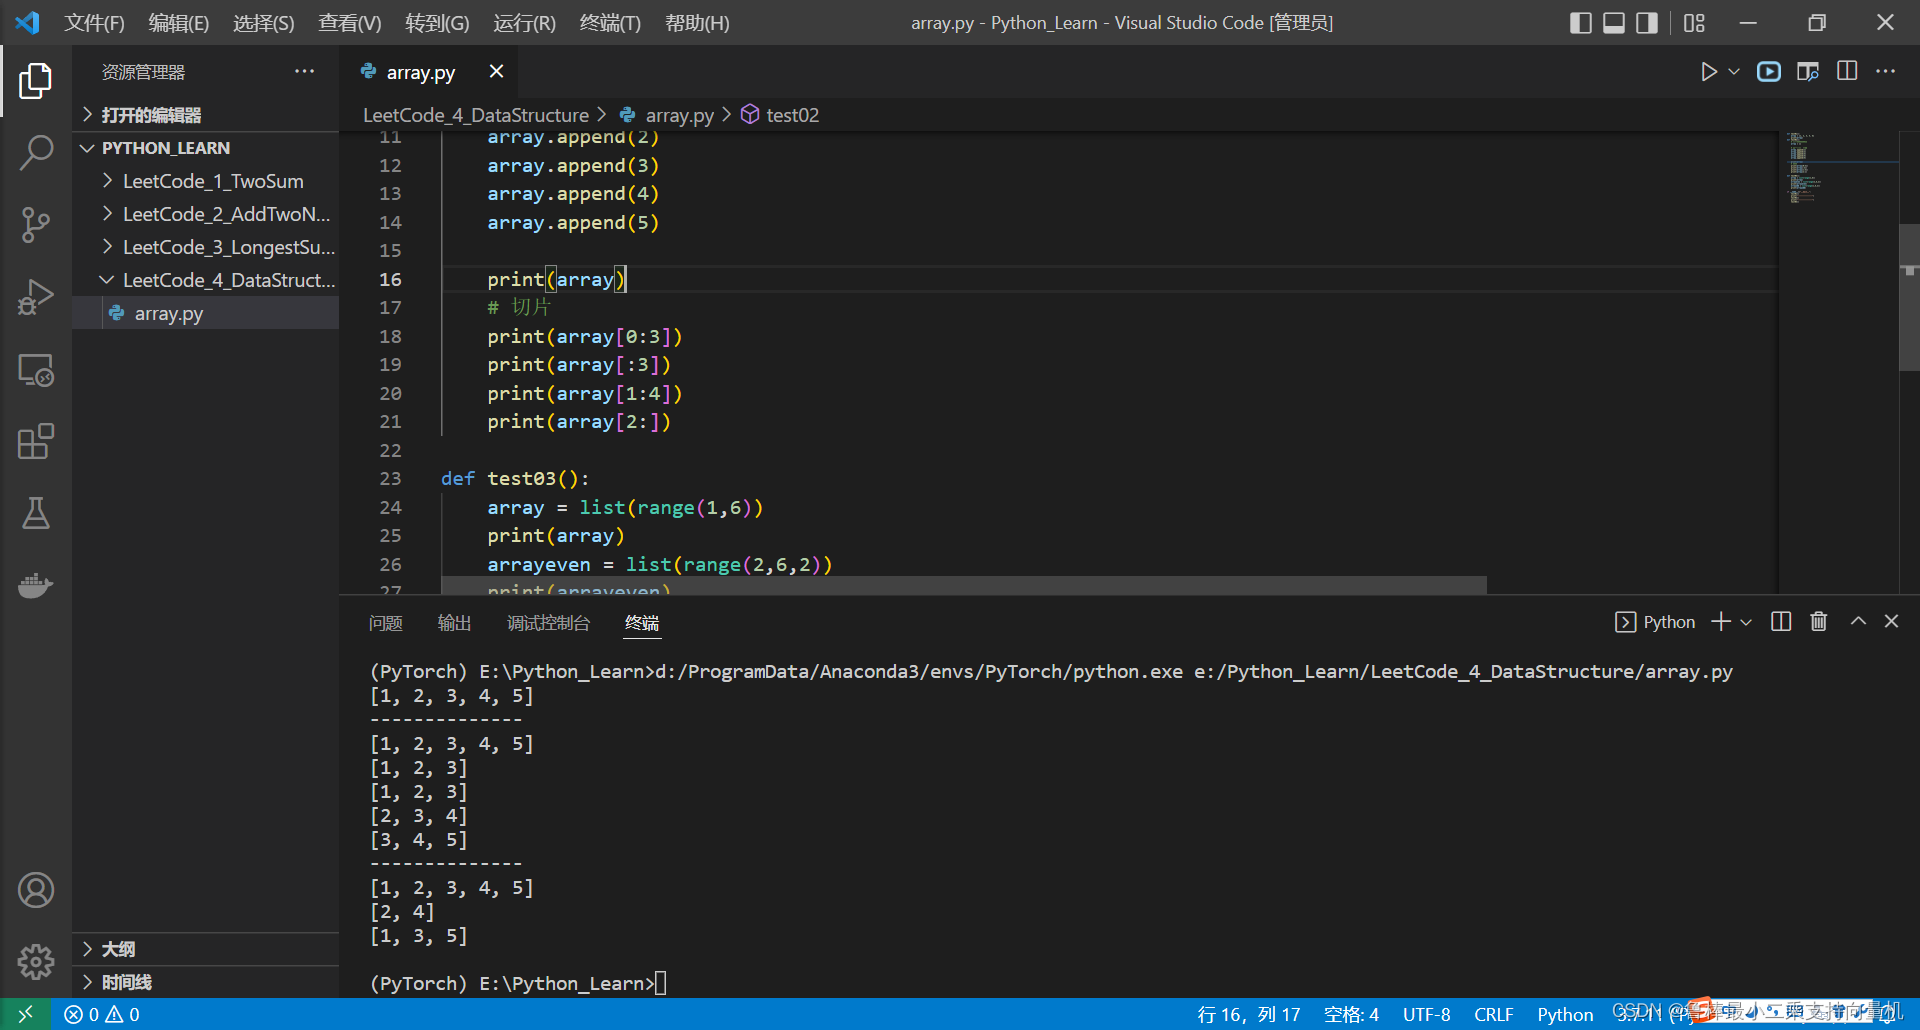Open the Search view

(35, 153)
